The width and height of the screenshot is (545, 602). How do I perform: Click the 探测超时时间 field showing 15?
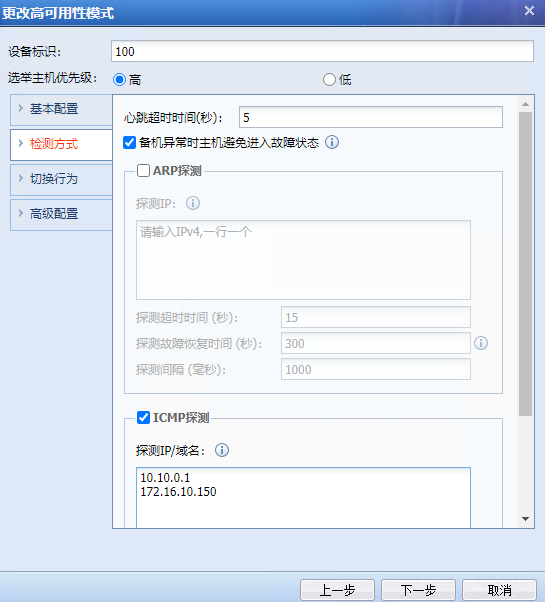tap(376, 317)
